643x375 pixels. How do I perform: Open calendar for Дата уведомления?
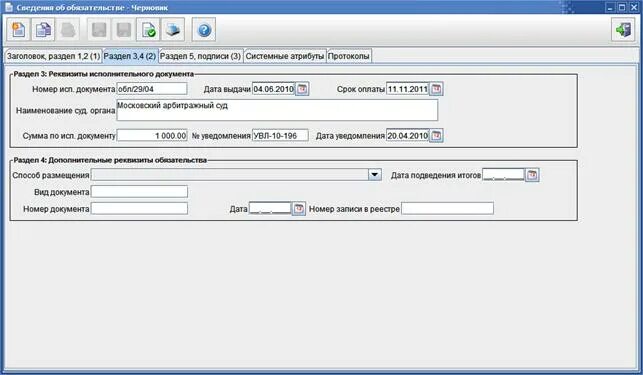[436, 135]
